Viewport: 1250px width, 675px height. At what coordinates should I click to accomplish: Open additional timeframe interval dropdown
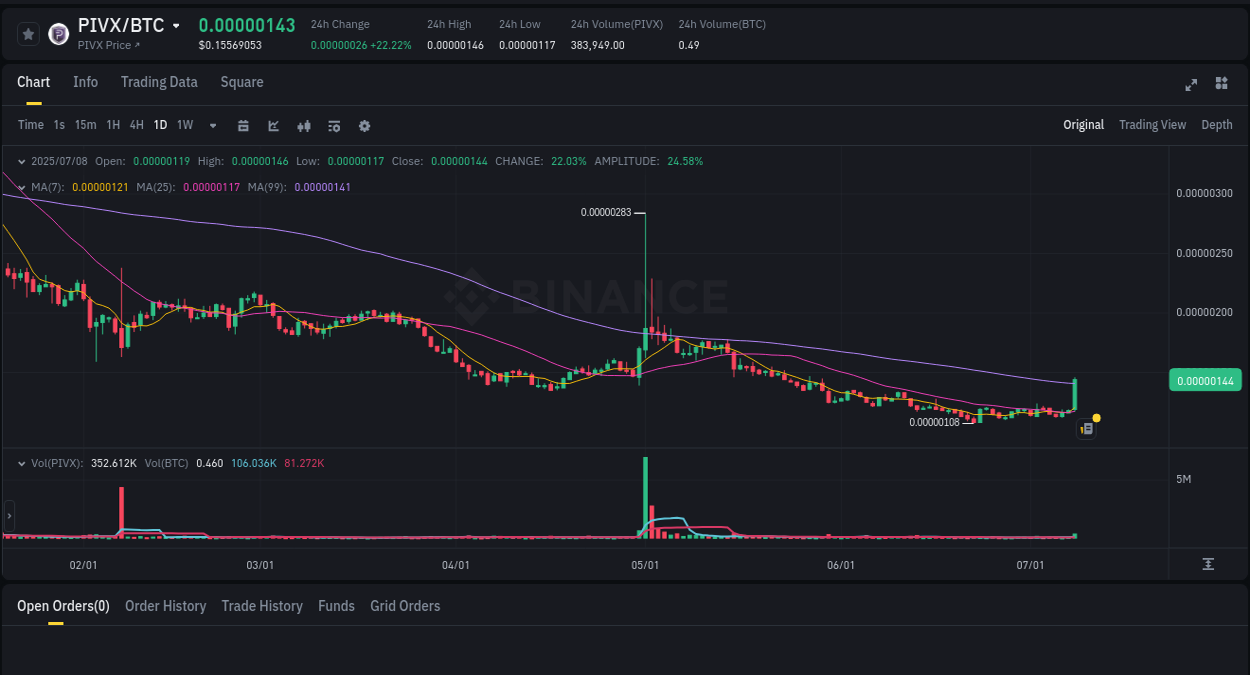pos(211,125)
